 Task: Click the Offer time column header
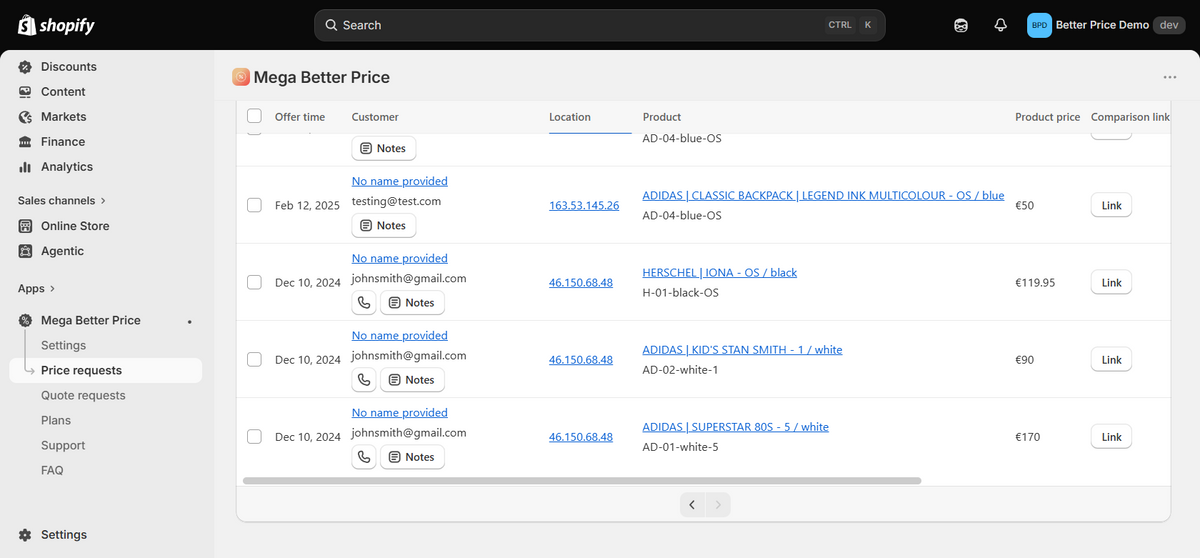(300, 117)
